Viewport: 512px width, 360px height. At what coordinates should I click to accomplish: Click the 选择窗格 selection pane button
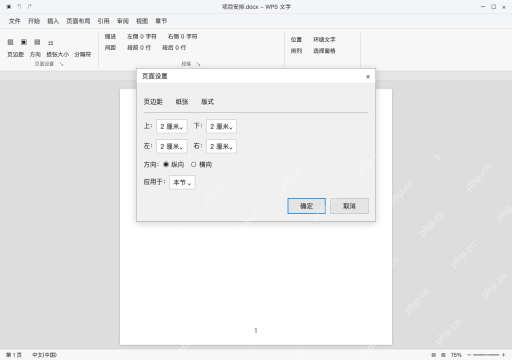(324, 51)
